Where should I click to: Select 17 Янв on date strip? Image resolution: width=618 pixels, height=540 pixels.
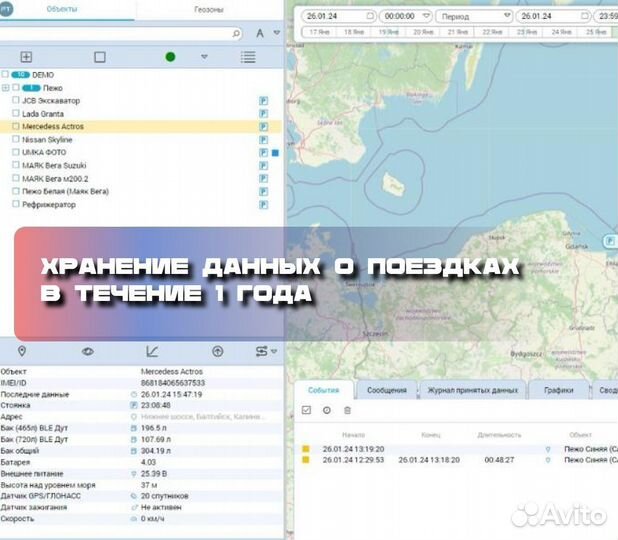click(319, 32)
